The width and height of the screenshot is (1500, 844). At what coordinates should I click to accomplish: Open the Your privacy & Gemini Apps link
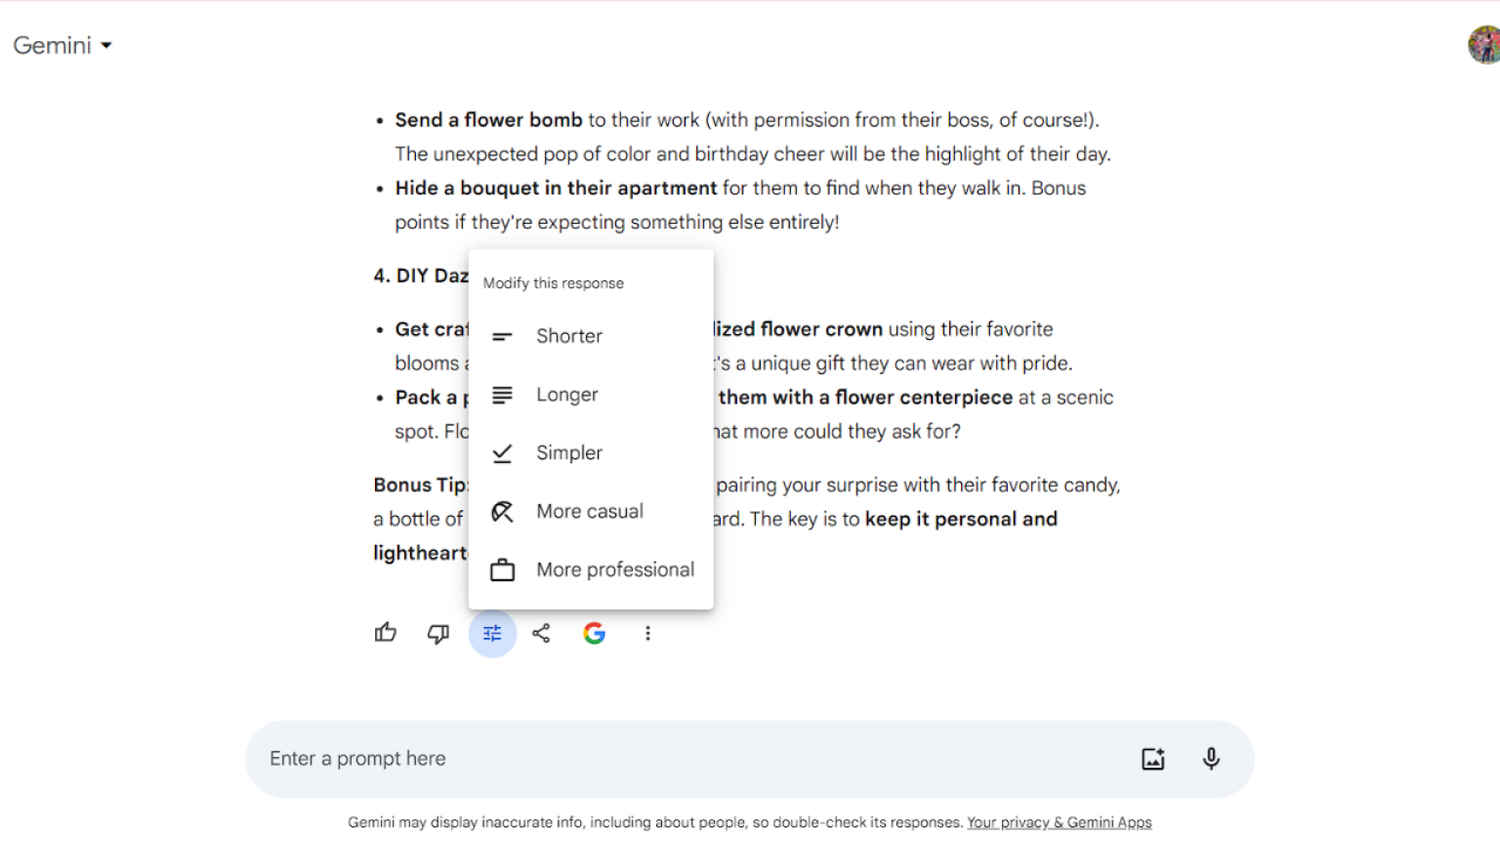point(1059,822)
